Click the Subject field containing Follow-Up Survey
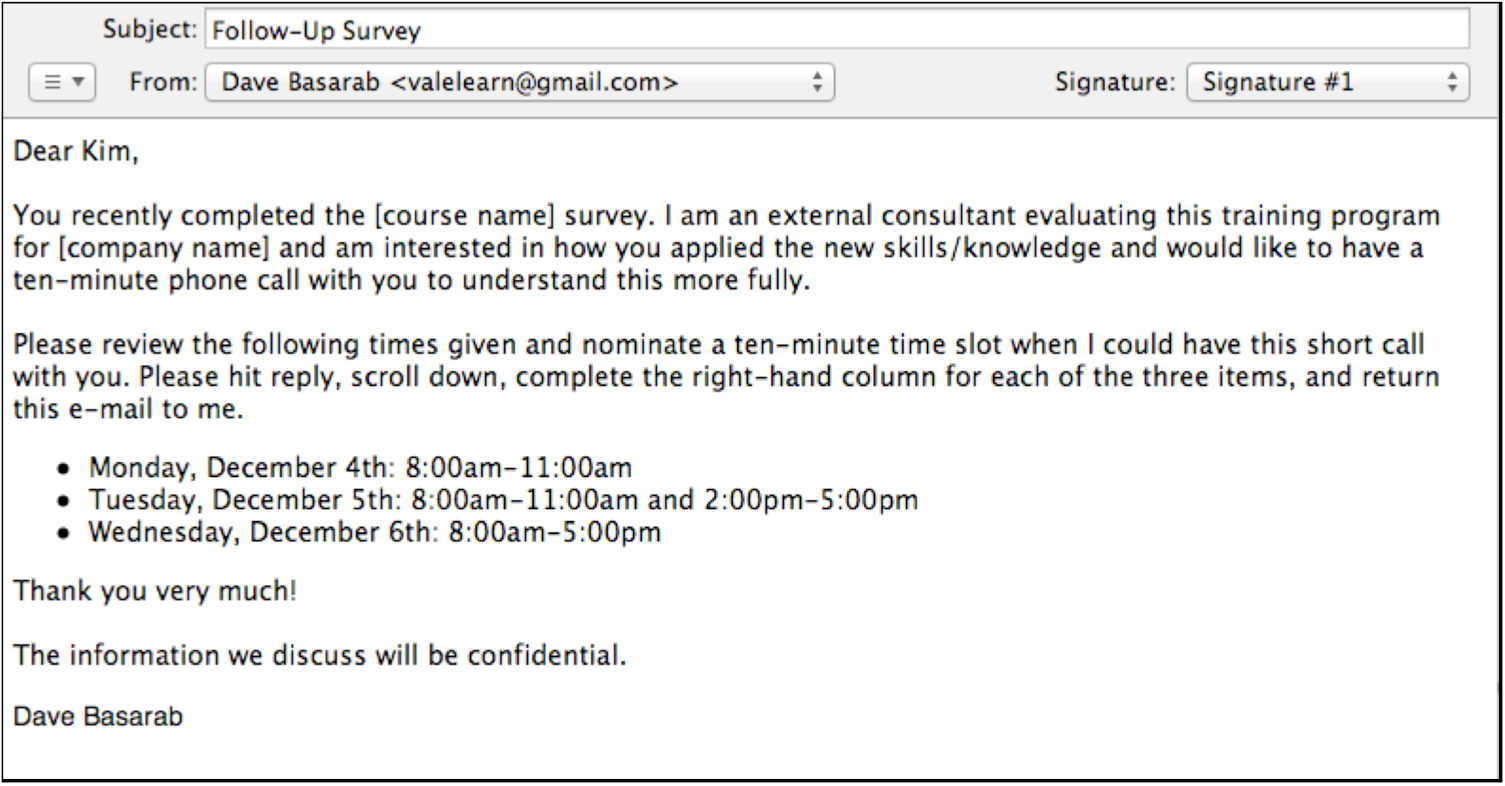This screenshot has height=786, width=1505. coord(836,31)
